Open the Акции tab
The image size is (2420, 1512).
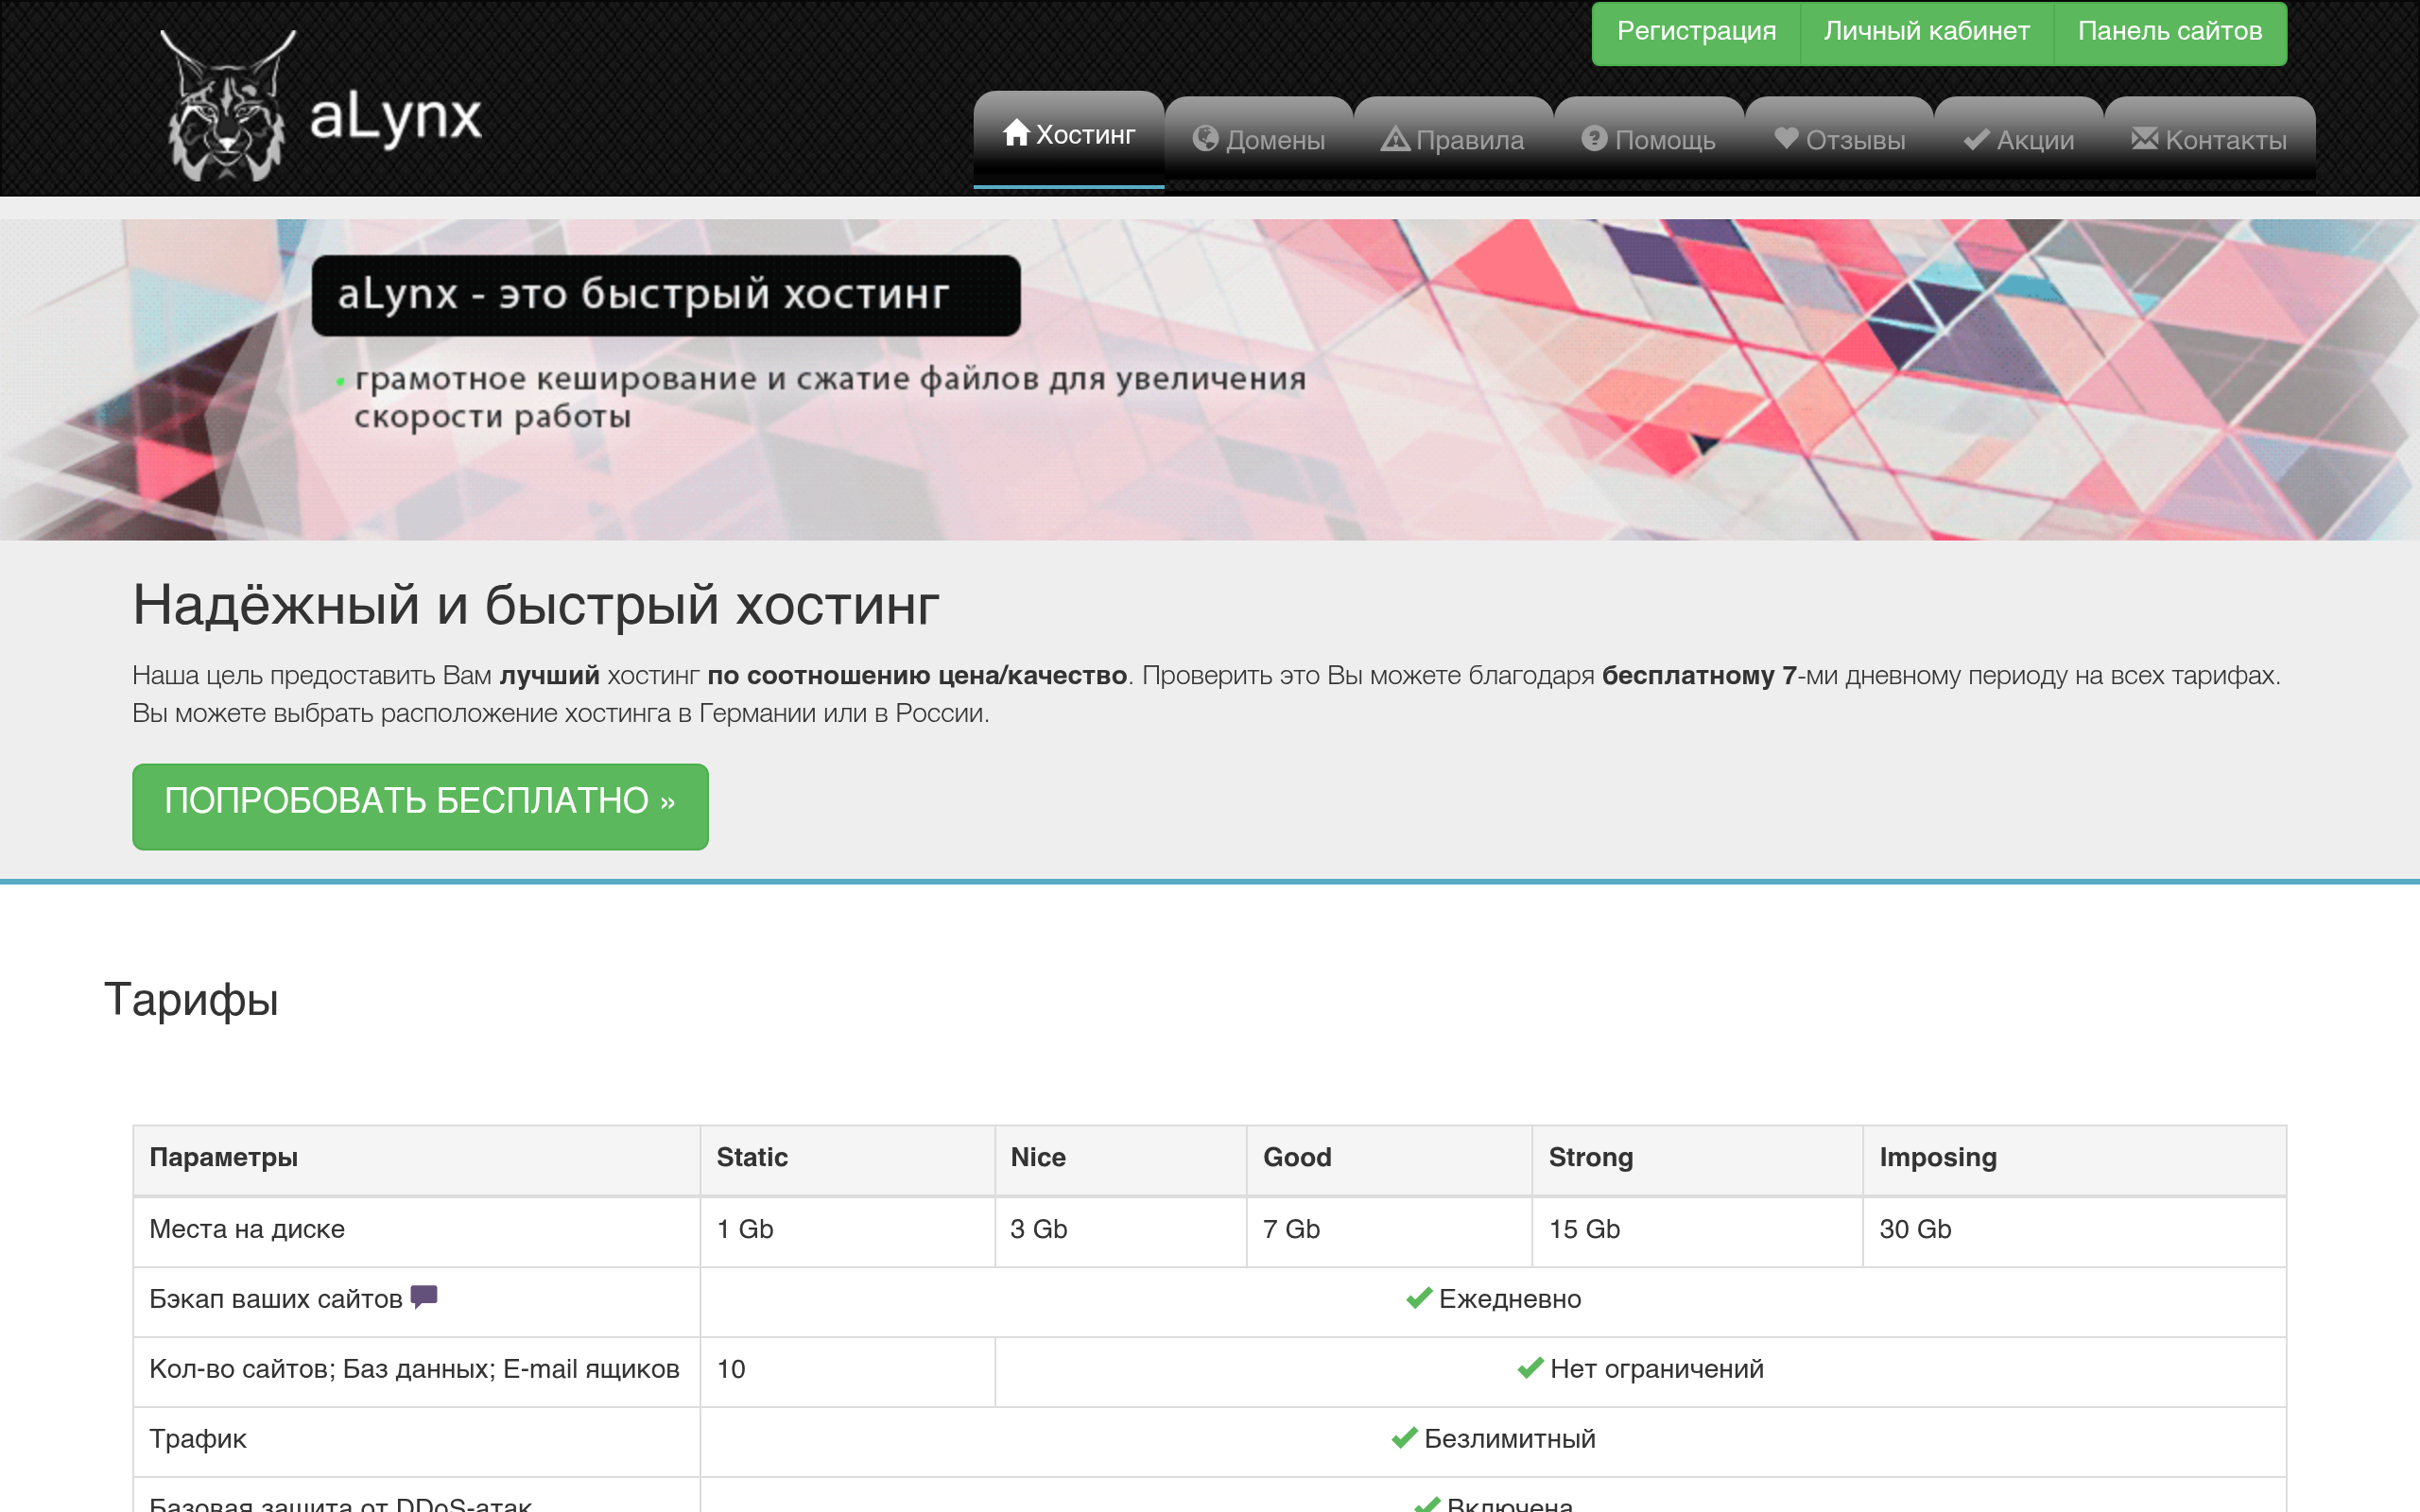pos(2019,139)
